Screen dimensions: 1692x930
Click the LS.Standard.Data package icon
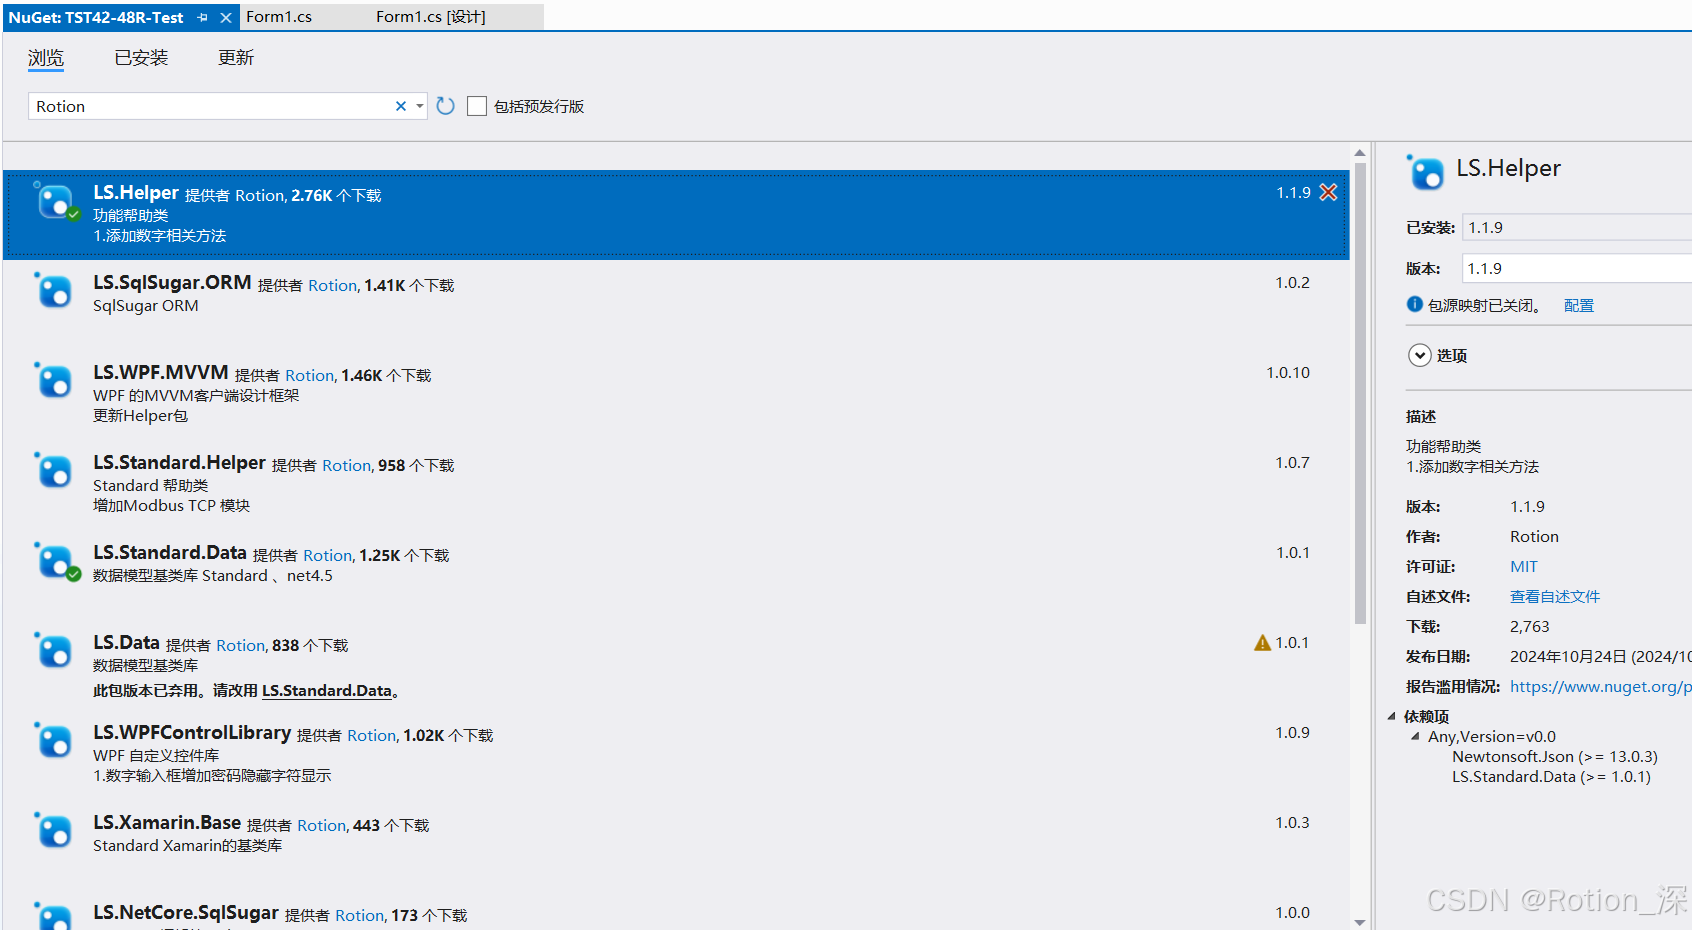[55, 561]
